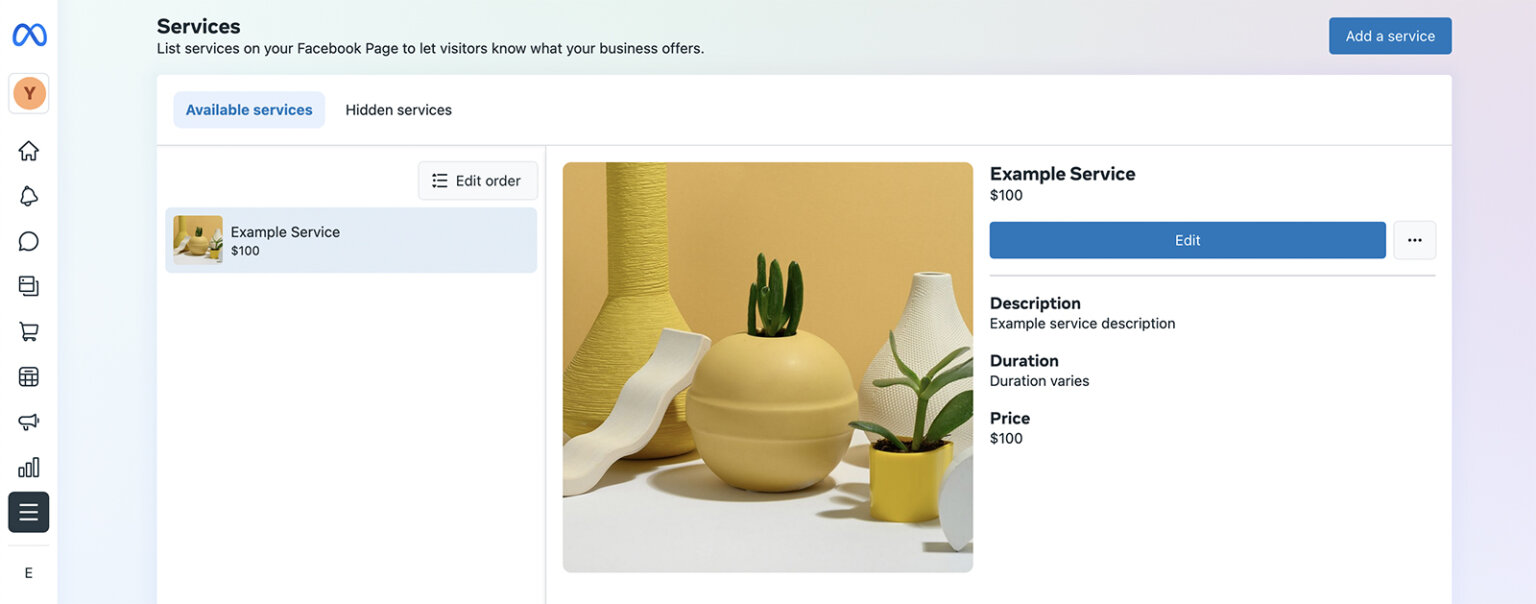
Task: Open Commerce via the shopping cart icon
Action: (28, 330)
